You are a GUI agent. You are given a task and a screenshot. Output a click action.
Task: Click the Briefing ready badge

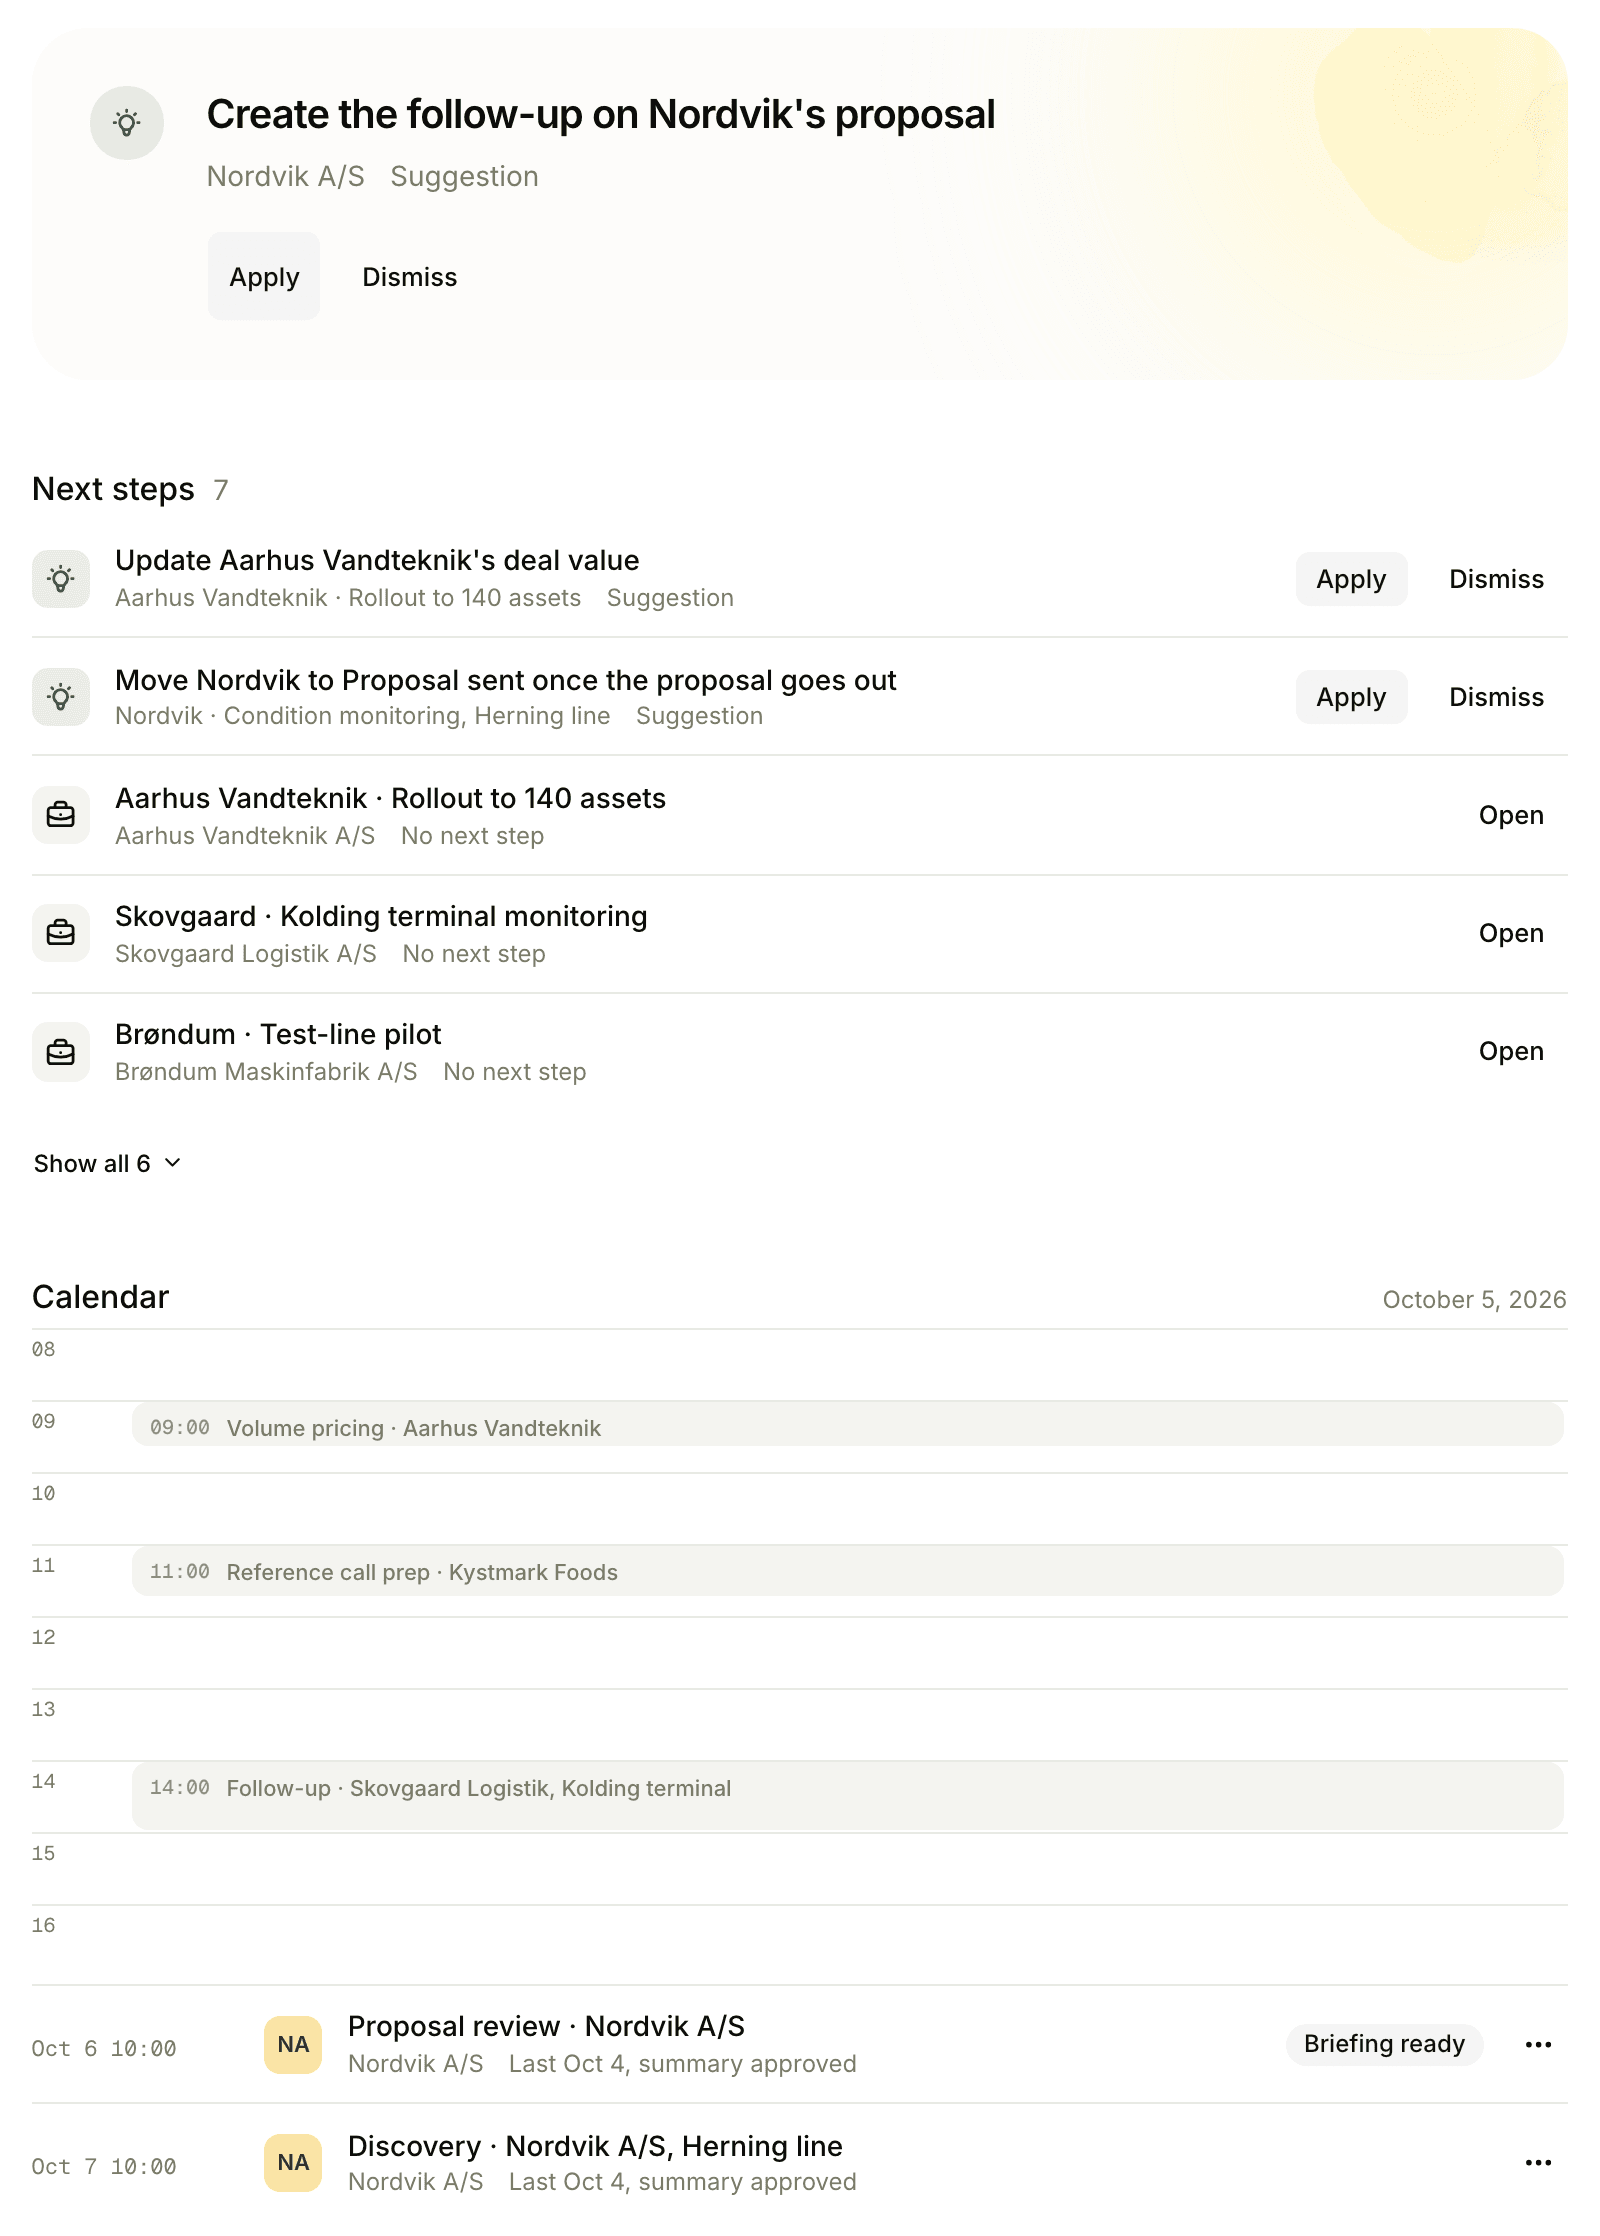pos(1384,2045)
